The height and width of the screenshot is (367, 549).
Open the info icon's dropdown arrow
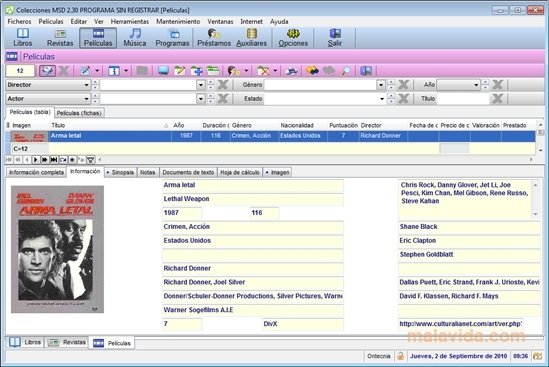click(x=126, y=71)
